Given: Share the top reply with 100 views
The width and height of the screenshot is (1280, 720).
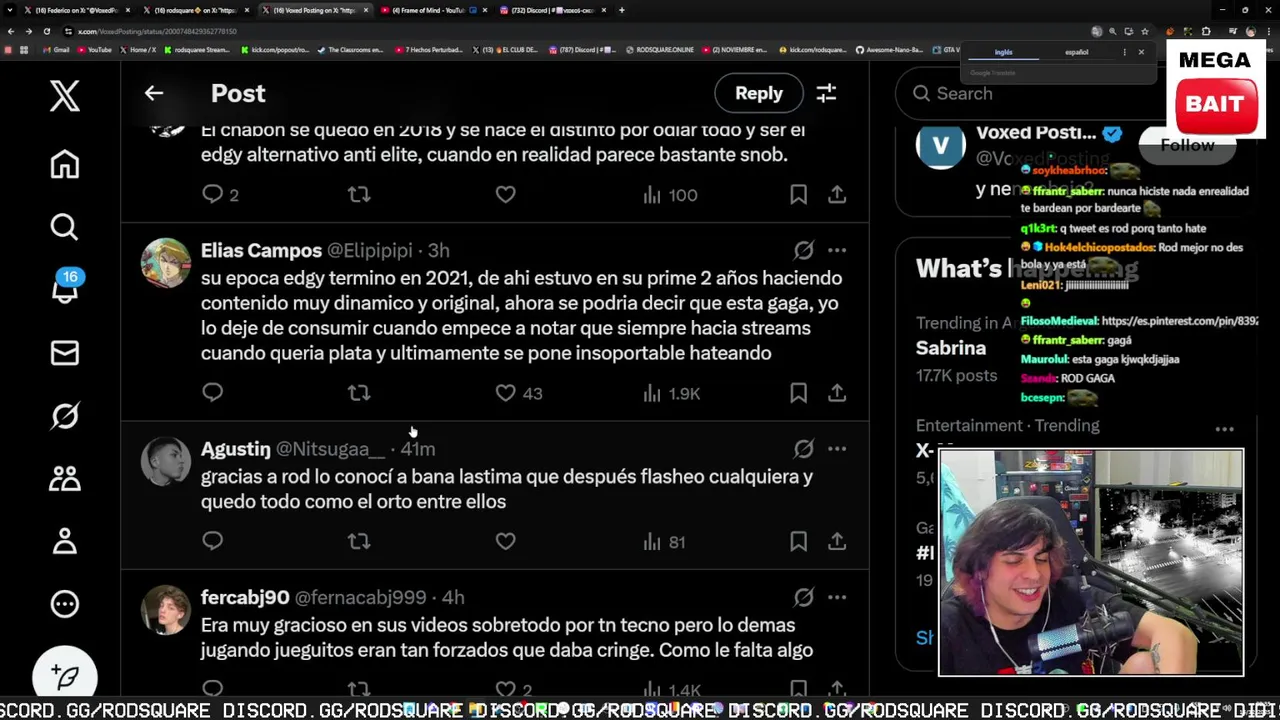Looking at the screenshot, I should point(837,195).
